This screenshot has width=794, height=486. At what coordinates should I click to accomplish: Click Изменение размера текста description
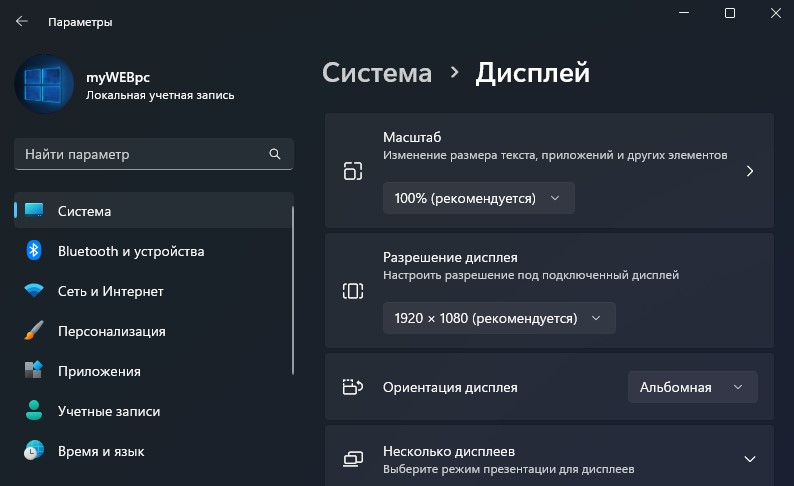555,155
